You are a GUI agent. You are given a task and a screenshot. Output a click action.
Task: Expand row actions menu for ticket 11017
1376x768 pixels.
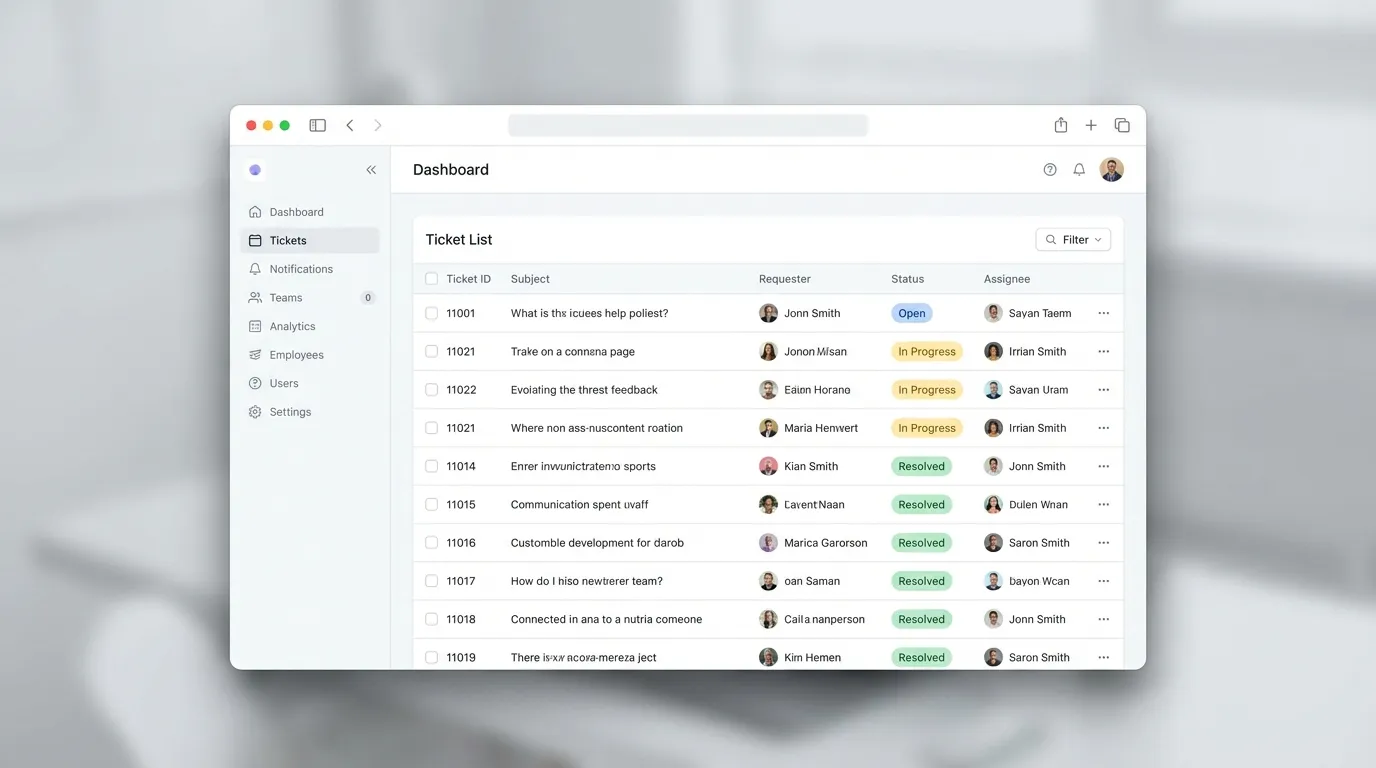1104,581
